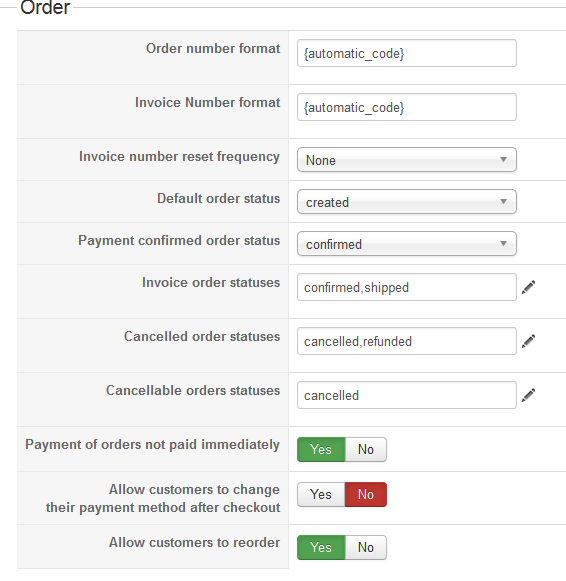Click the Order number format field
The image size is (566, 581).
(407, 53)
